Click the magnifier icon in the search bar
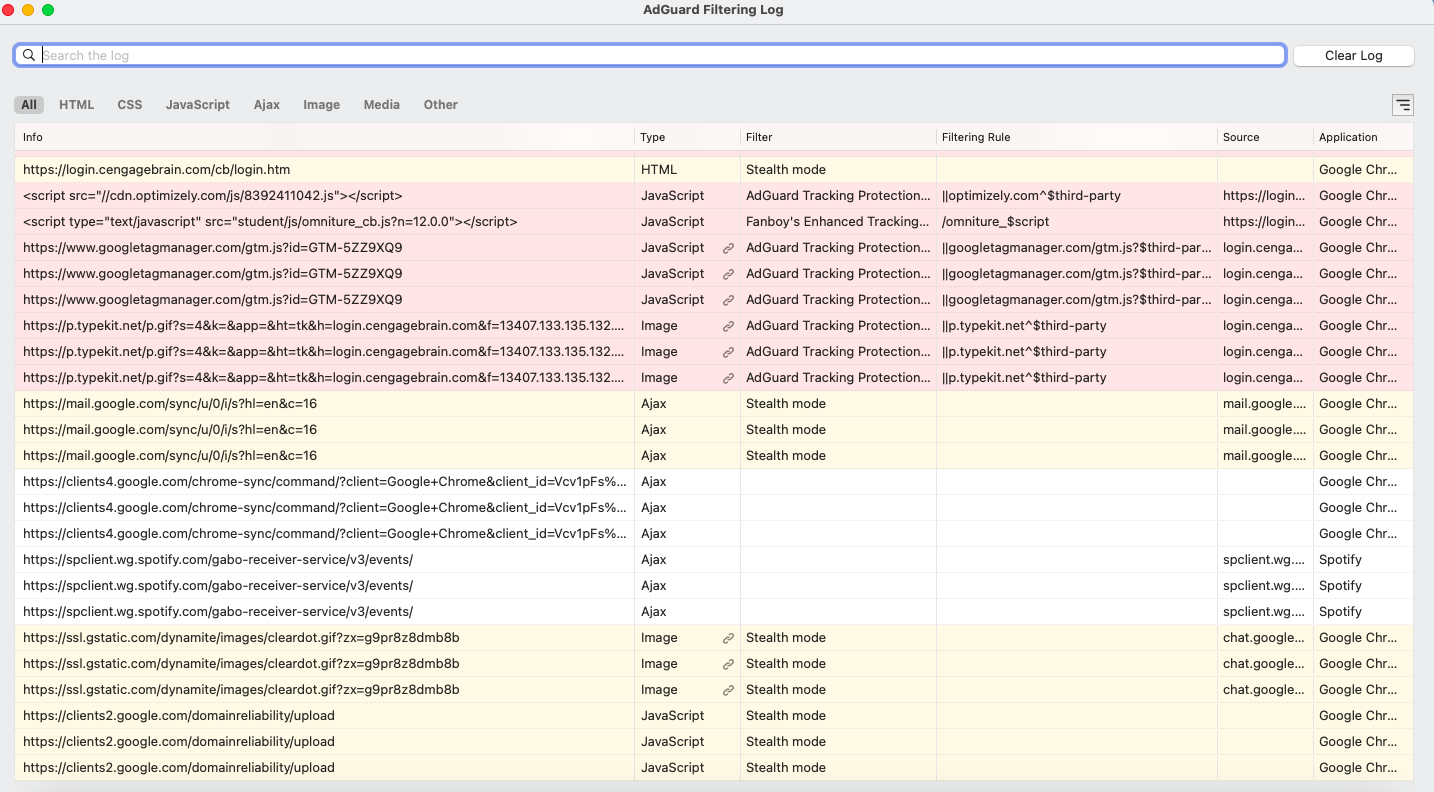The width and height of the screenshot is (1434, 792). pos(29,55)
